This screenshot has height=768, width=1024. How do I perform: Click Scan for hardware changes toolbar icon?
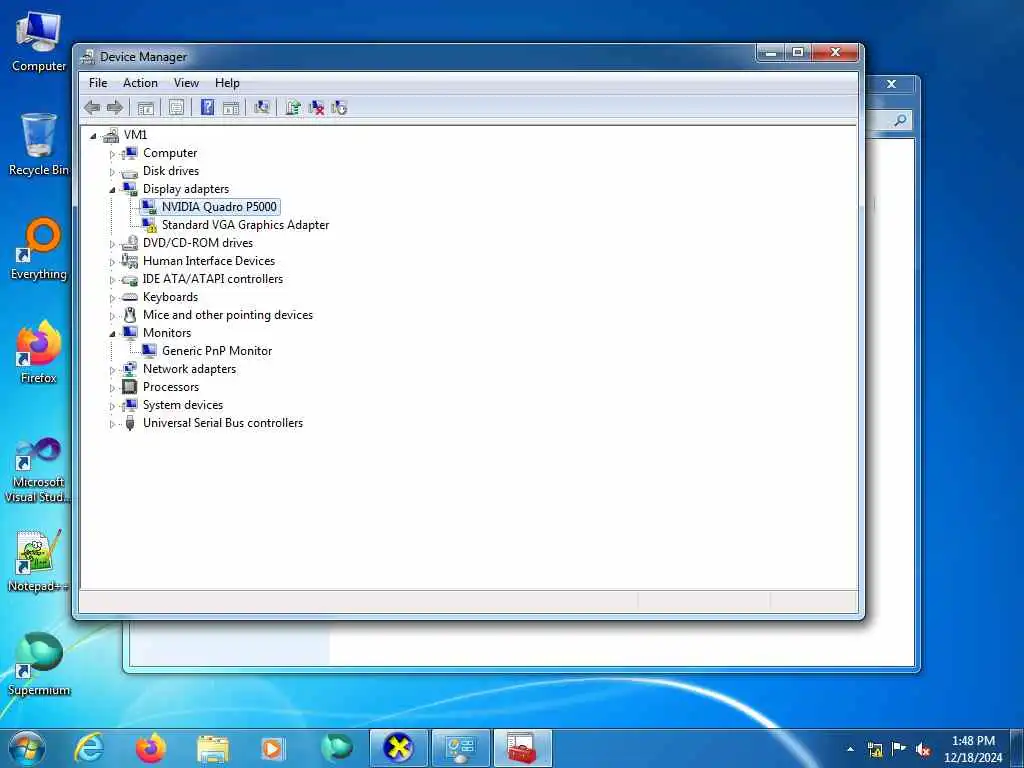point(262,107)
